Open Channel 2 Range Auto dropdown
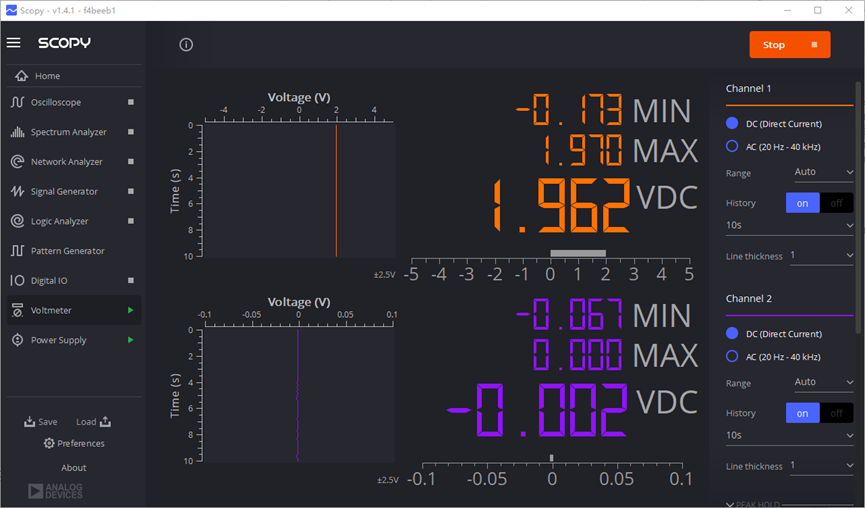 click(824, 382)
